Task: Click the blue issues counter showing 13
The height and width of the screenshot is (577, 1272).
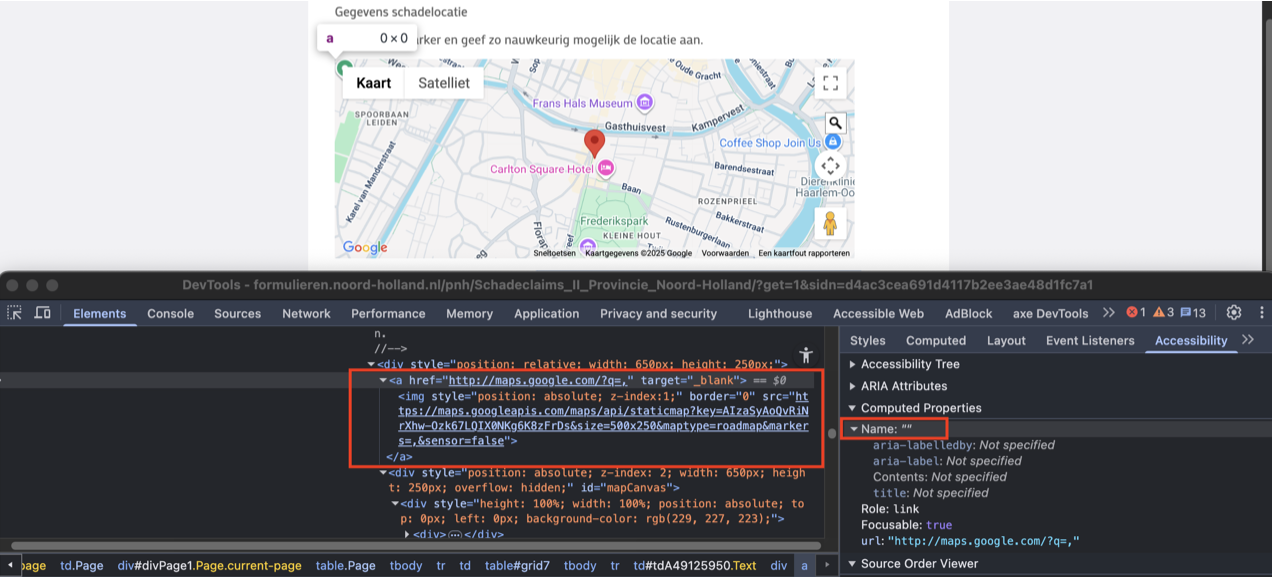Action: 1193,313
